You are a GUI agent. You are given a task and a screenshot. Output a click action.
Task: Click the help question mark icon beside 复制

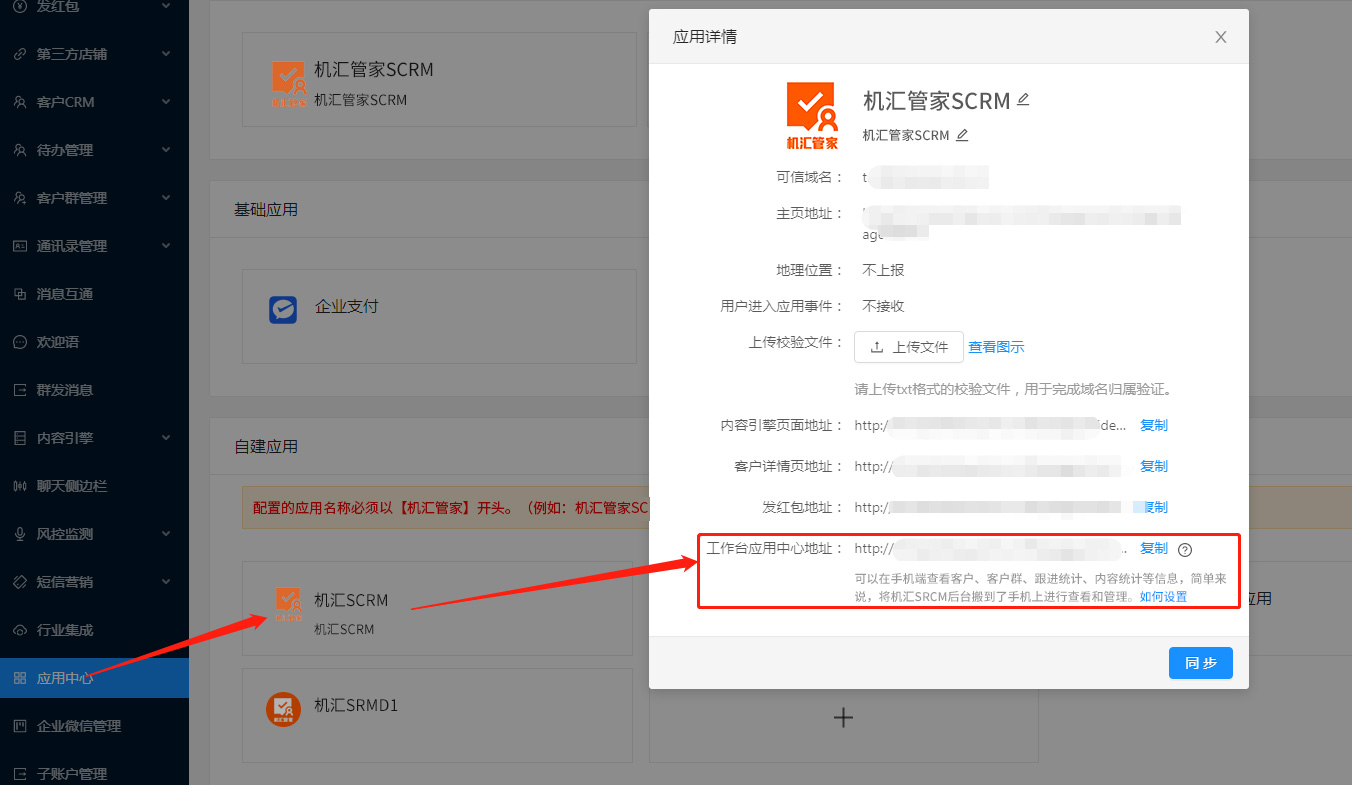click(1185, 549)
